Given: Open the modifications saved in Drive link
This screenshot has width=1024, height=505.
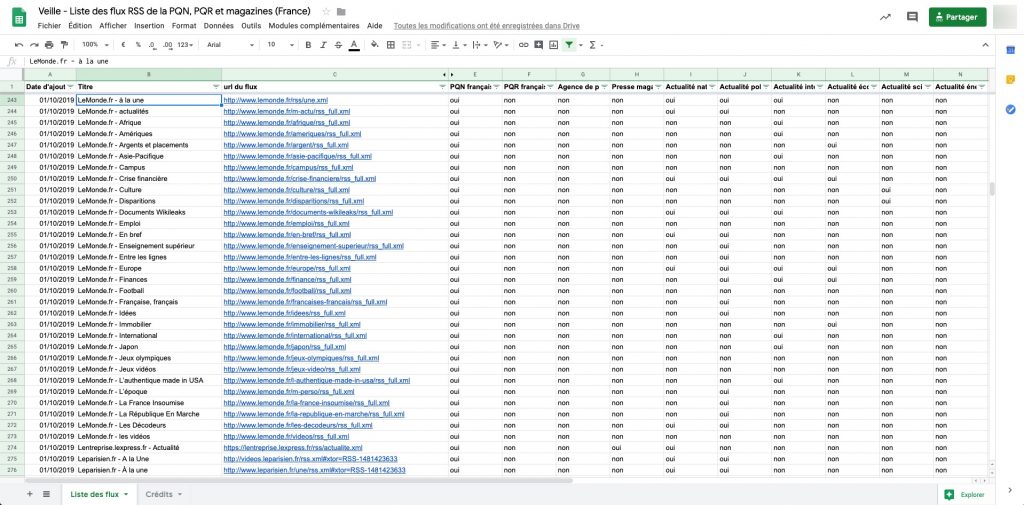Looking at the screenshot, I should (x=486, y=26).
